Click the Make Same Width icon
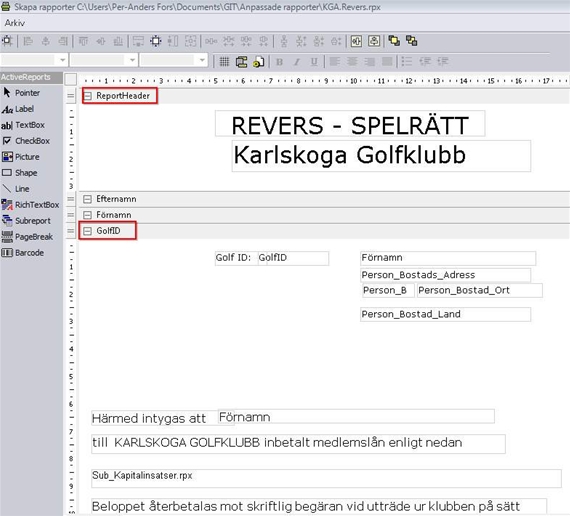The width and height of the screenshot is (570, 516). pos(138,41)
